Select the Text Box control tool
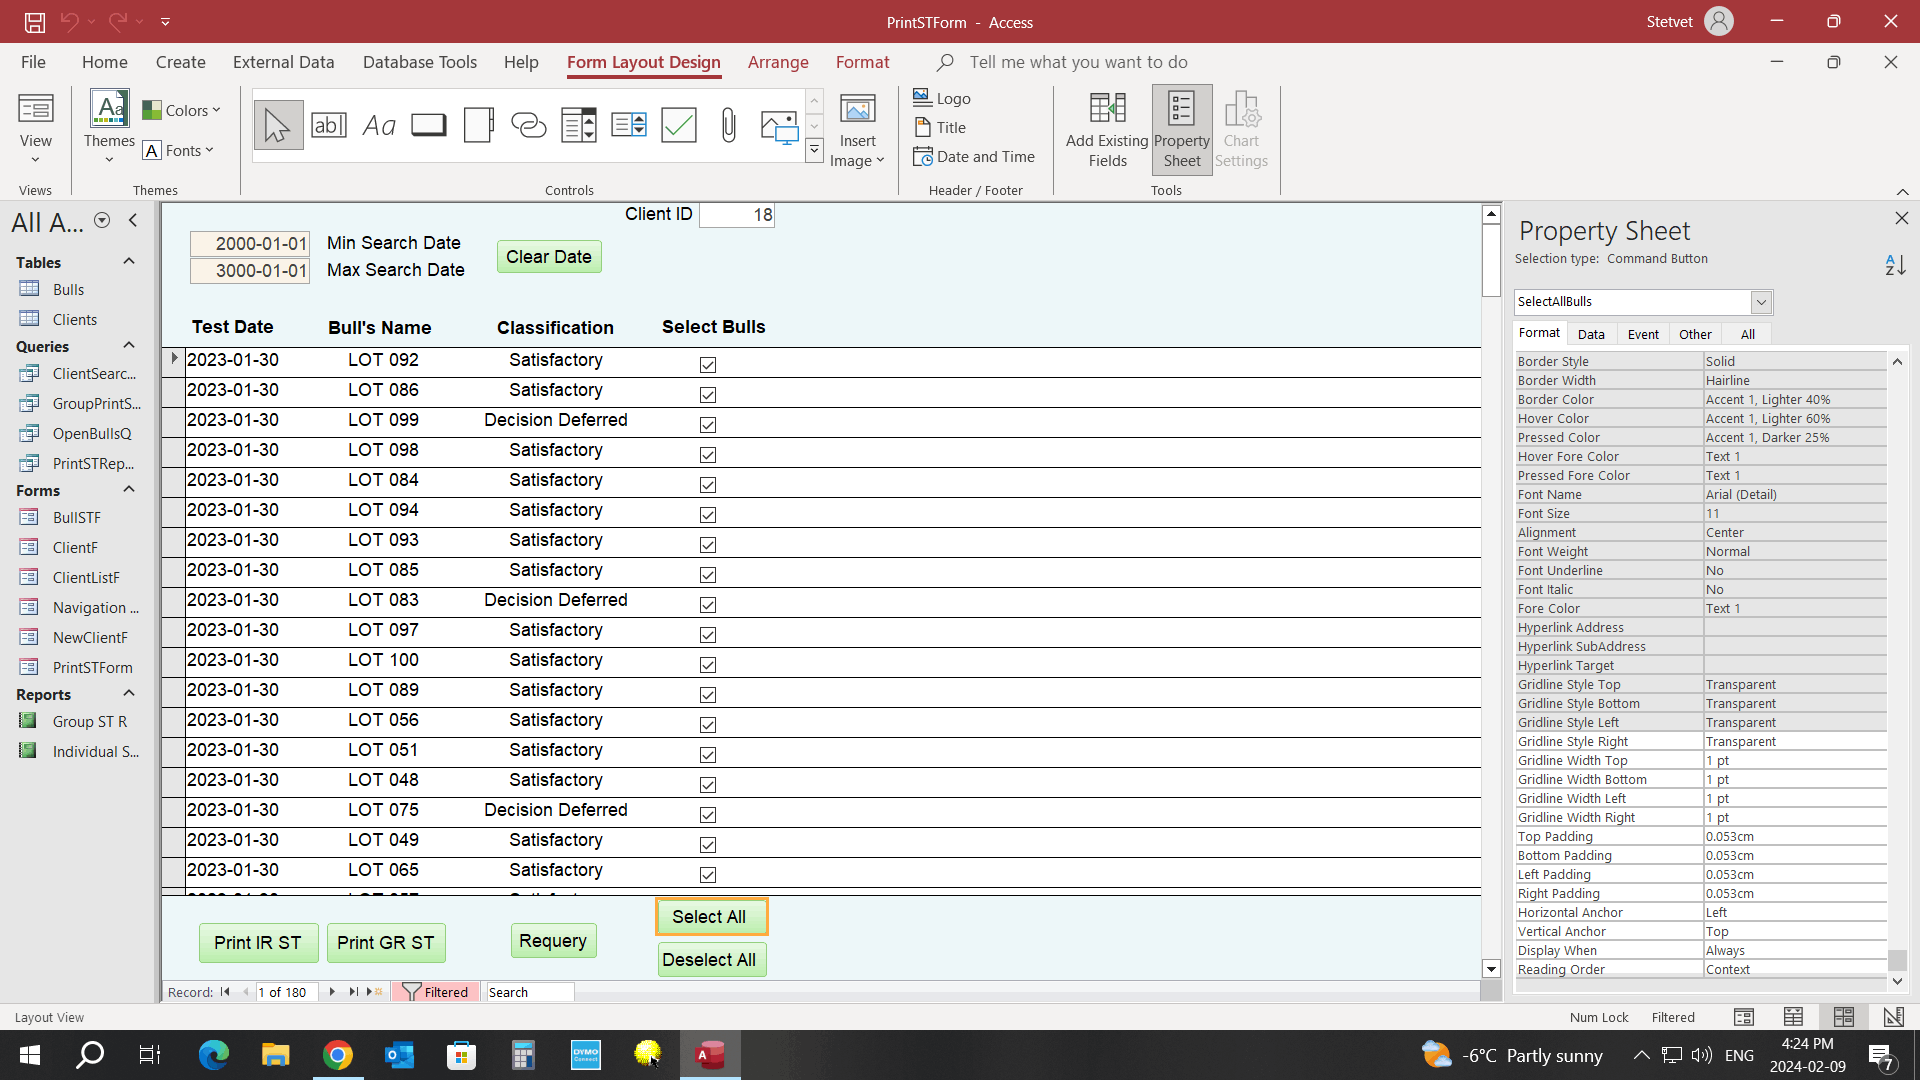 tap(328, 125)
